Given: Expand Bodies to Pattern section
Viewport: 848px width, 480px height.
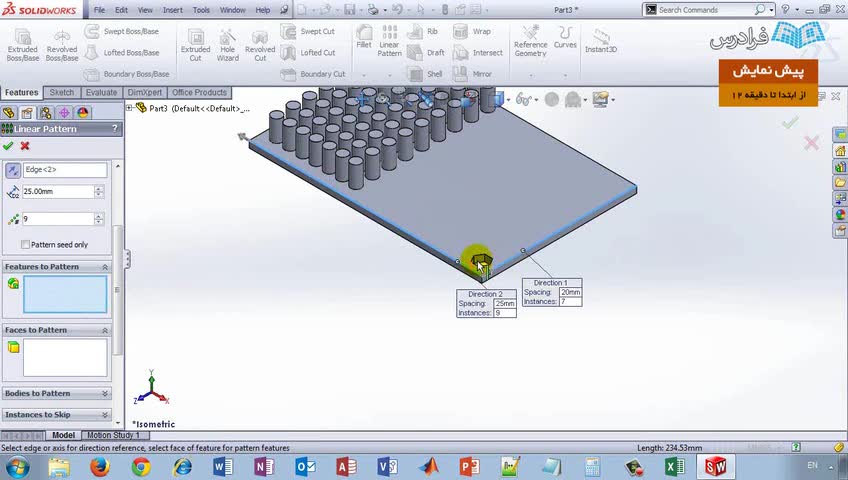Looking at the screenshot, I should [x=105, y=394].
